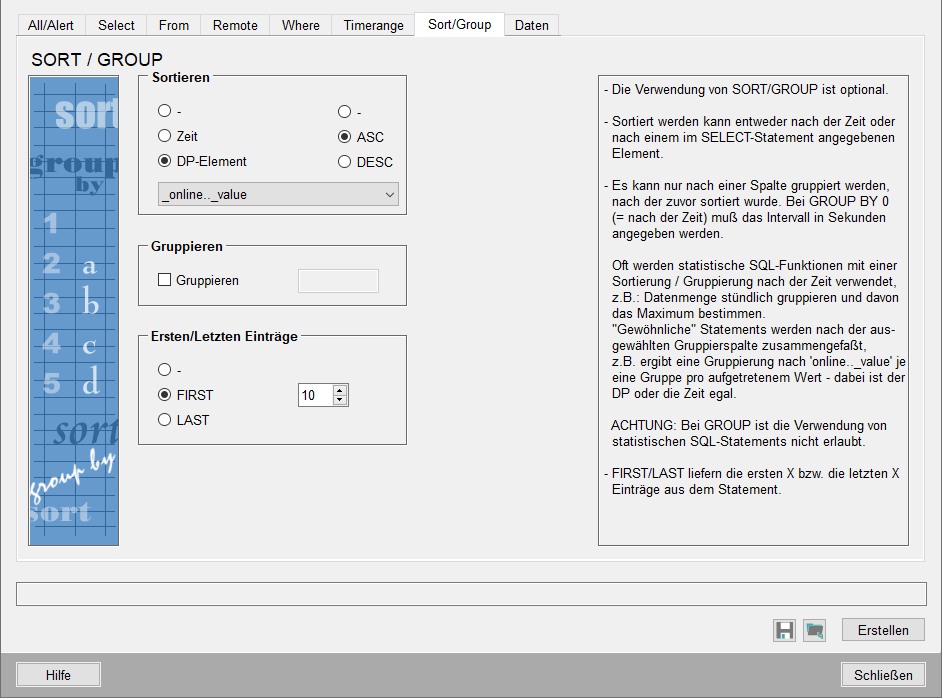The width and height of the screenshot is (942, 698).
Task: Enable the Gruppieren checkbox
Action: (165, 281)
